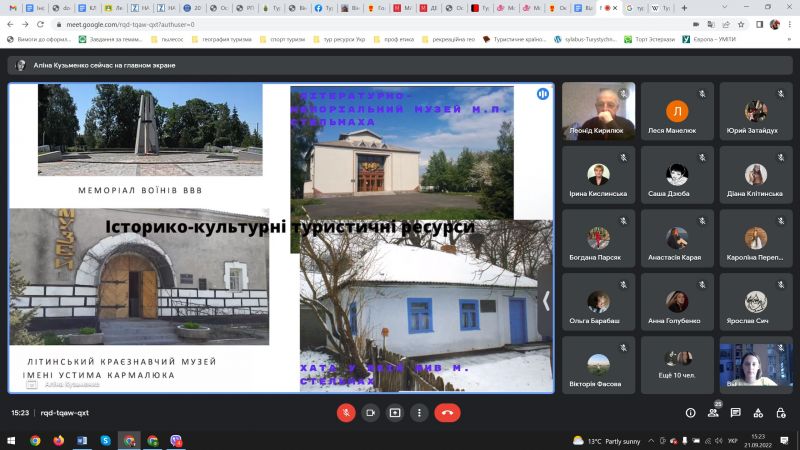Go forward in browser
Viewport: 800px width, 450px height.
25,24
